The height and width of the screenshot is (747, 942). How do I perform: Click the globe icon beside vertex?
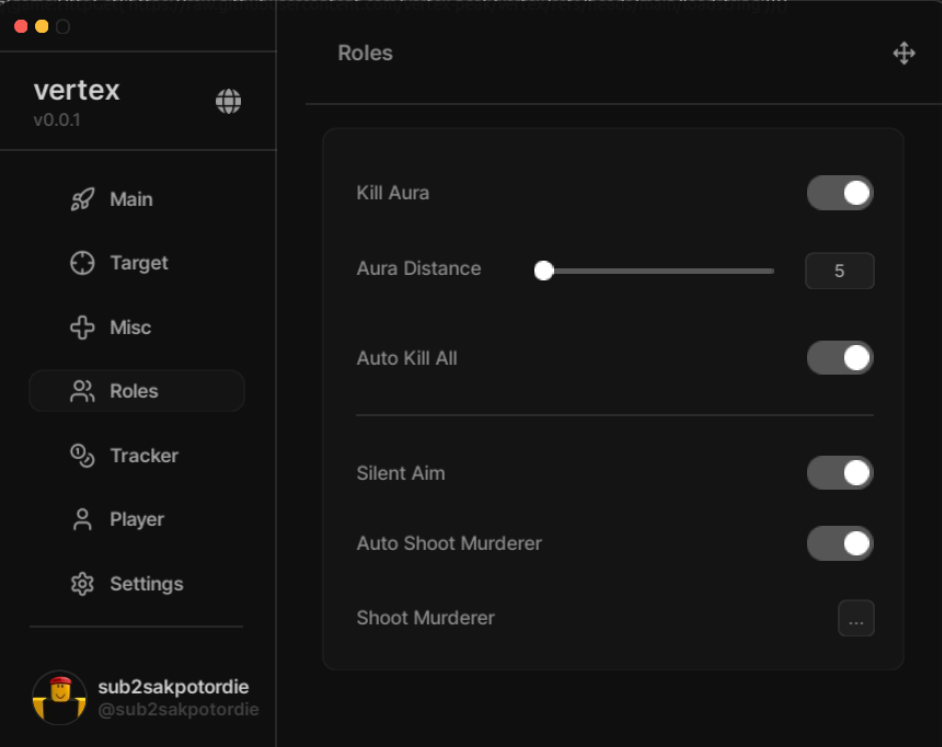[228, 101]
